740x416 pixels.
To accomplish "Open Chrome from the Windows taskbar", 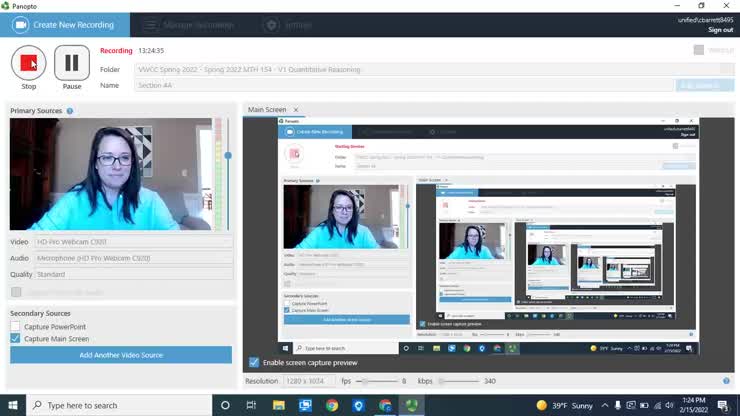I will pyautogui.click(x=332, y=405).
